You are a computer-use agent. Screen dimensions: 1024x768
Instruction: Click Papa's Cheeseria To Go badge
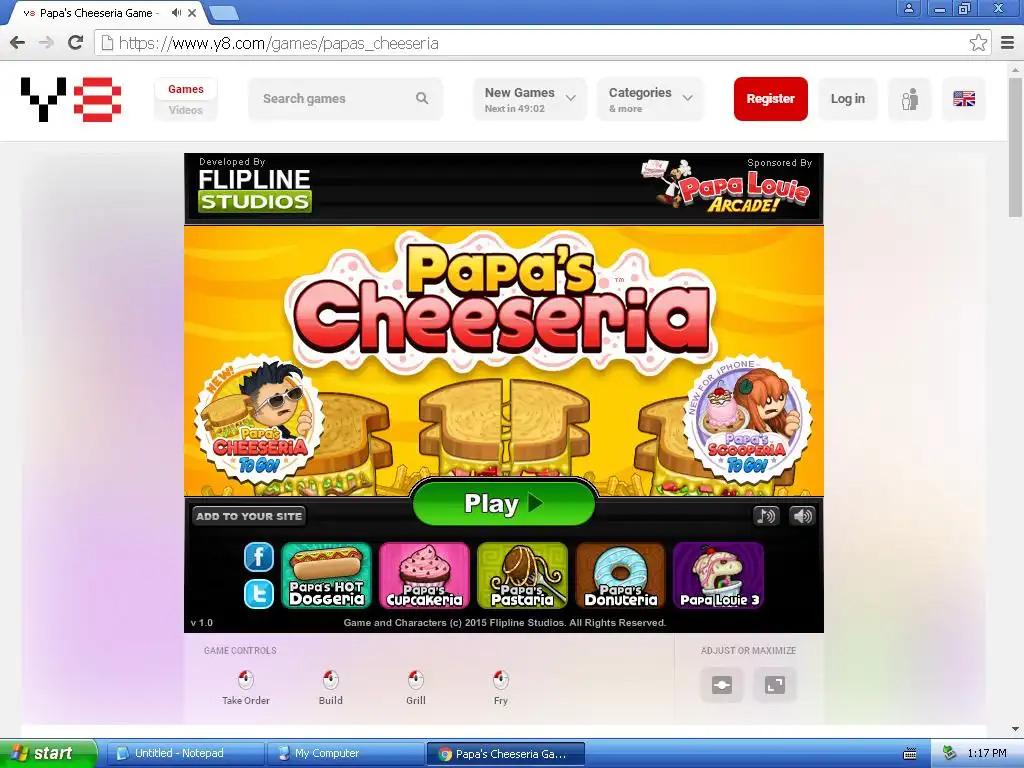[259, 418]
